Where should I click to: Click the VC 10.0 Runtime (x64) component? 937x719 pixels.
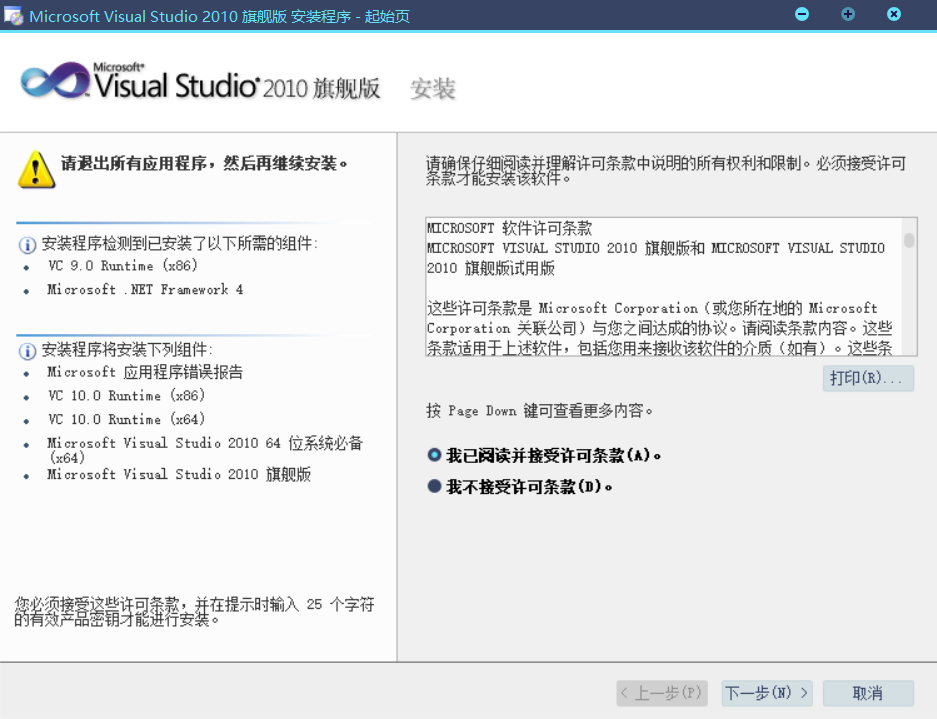pyautogui.click(x=126, y=420)
